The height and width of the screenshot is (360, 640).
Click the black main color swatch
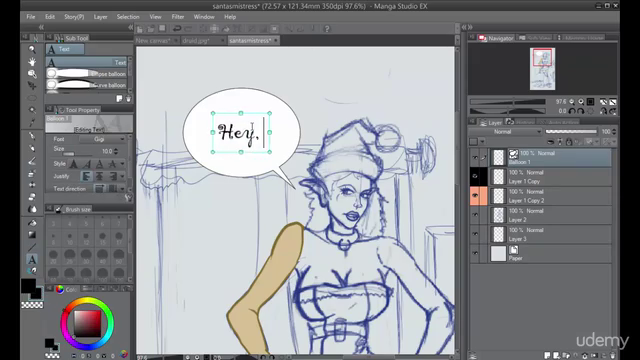pos(28,286)
